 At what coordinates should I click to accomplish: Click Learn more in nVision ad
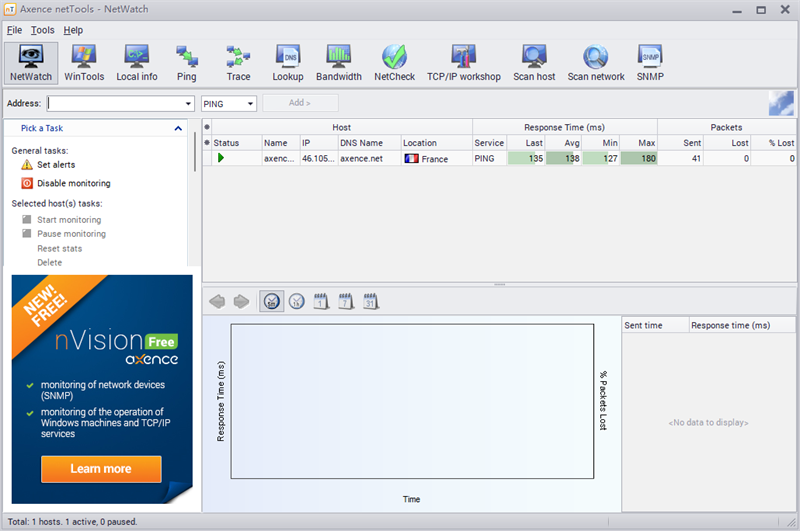(x=101, y=469)
